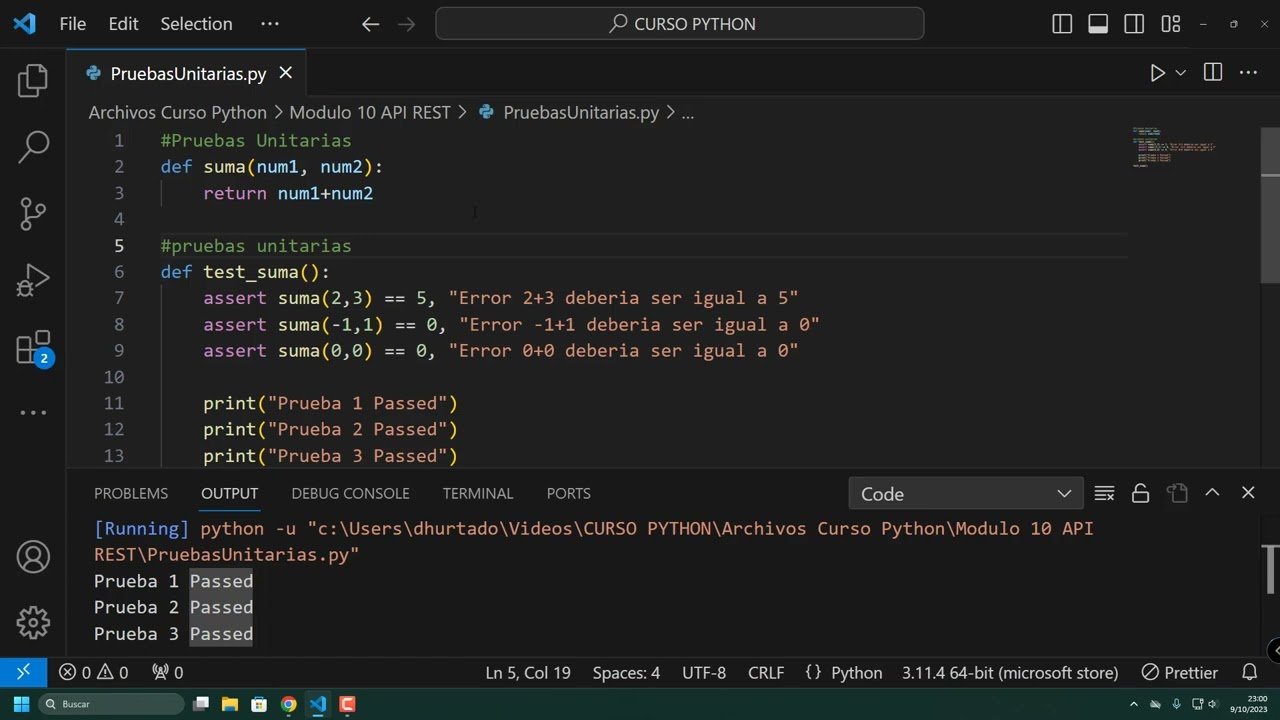This screenshot has width=1280, height=720.
Task: Show additional views ellipsis in activity bar
Action: point(33,412)
